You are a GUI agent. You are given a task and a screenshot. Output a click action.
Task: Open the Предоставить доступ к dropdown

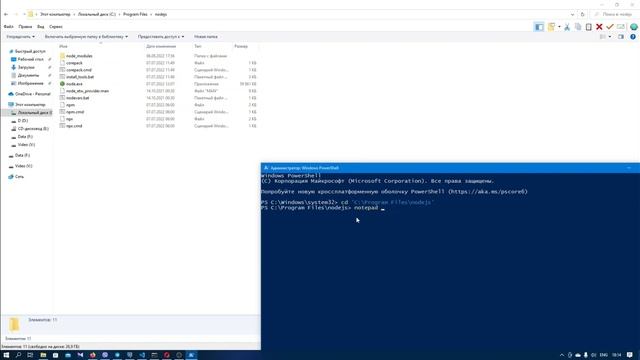click(160, 37)
